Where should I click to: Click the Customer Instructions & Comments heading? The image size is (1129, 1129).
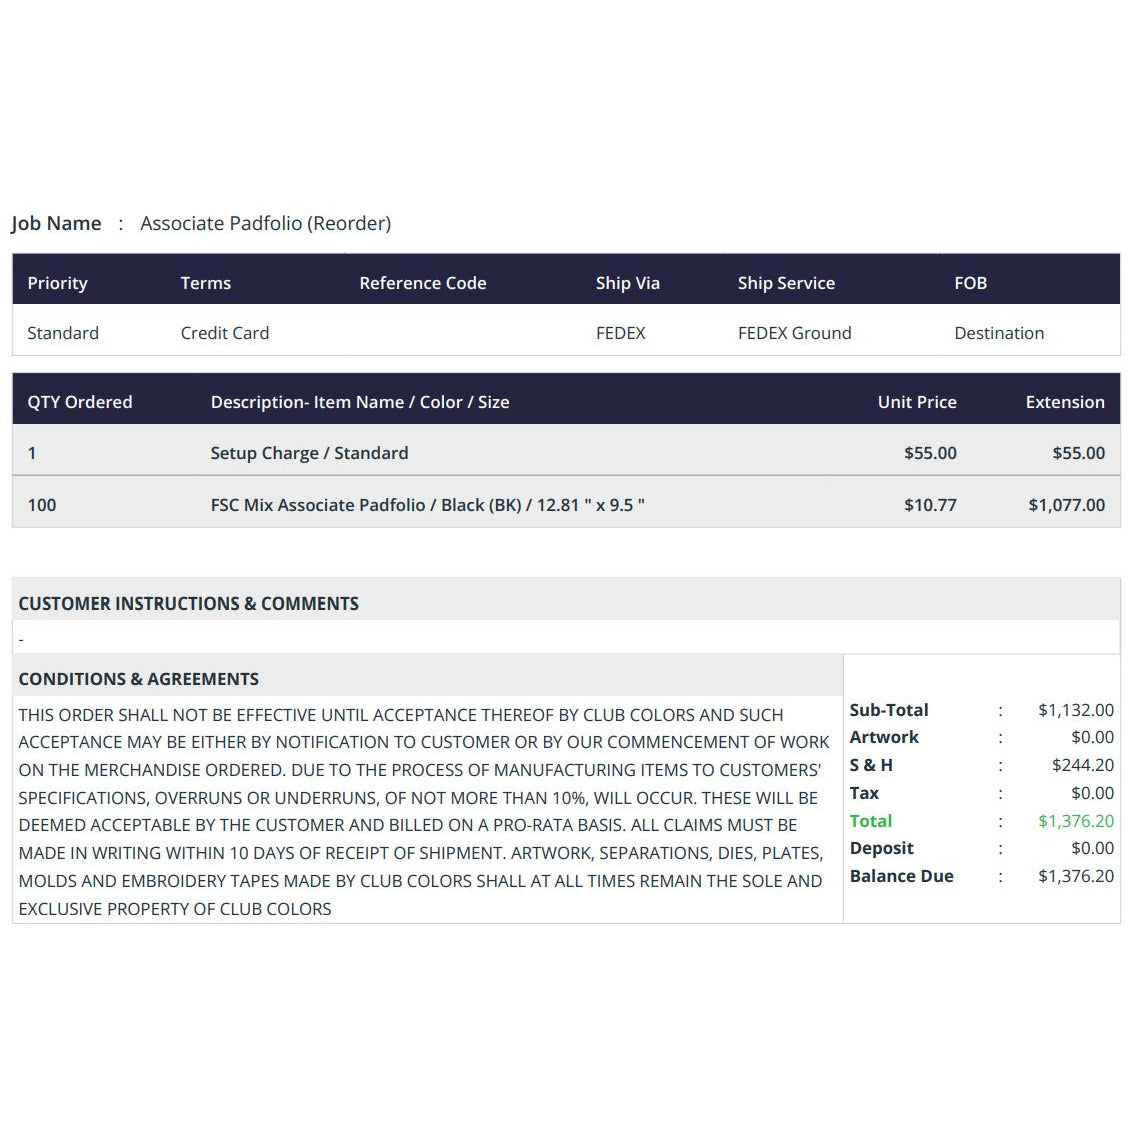pos(189,603)
